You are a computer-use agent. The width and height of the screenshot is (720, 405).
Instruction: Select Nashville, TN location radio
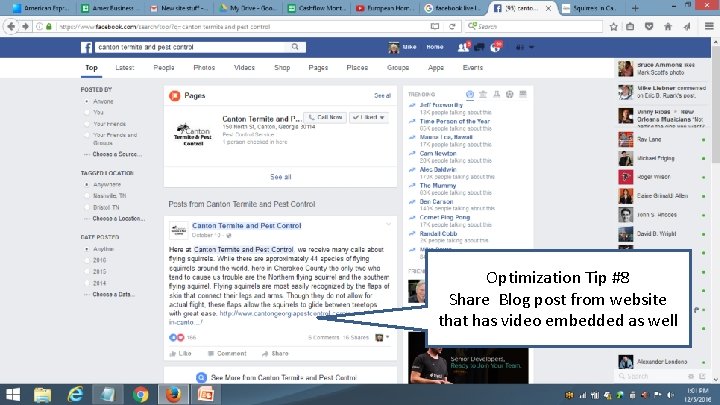click(87, 196)
